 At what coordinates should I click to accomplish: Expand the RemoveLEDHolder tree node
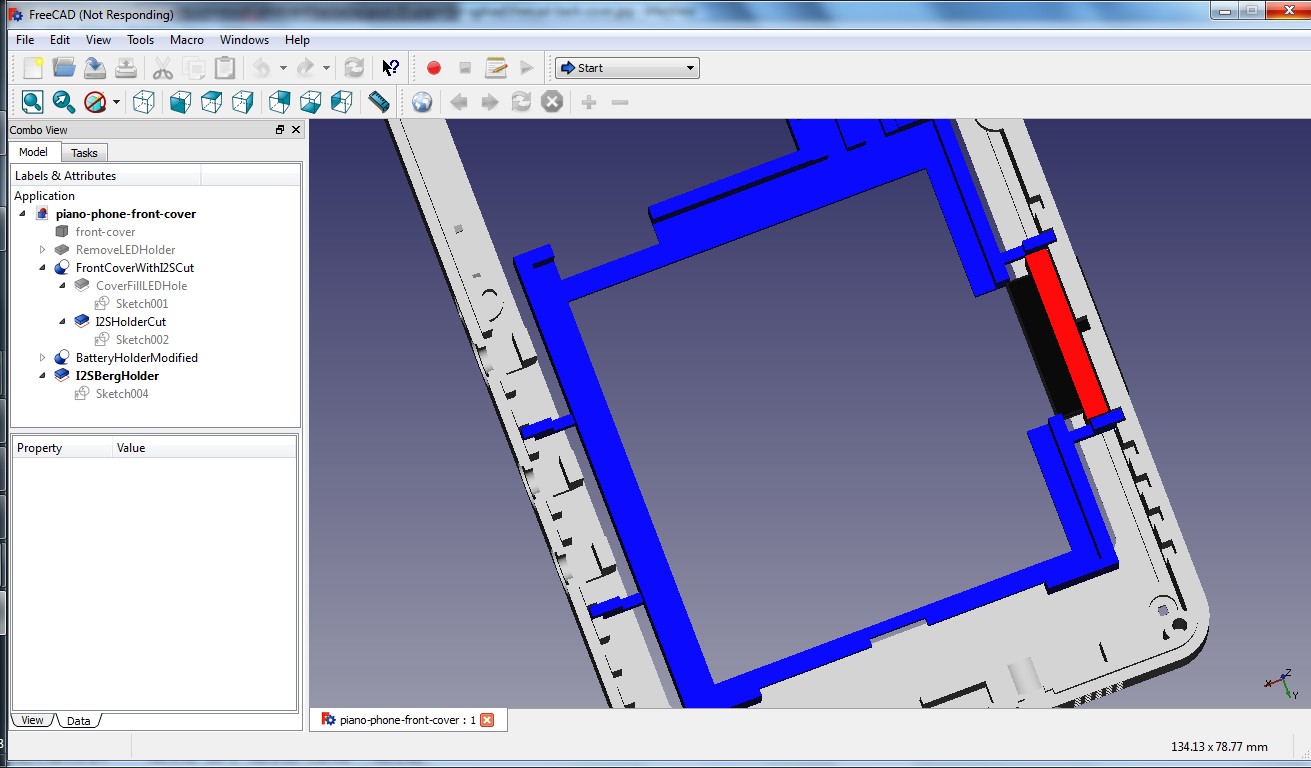43,250
